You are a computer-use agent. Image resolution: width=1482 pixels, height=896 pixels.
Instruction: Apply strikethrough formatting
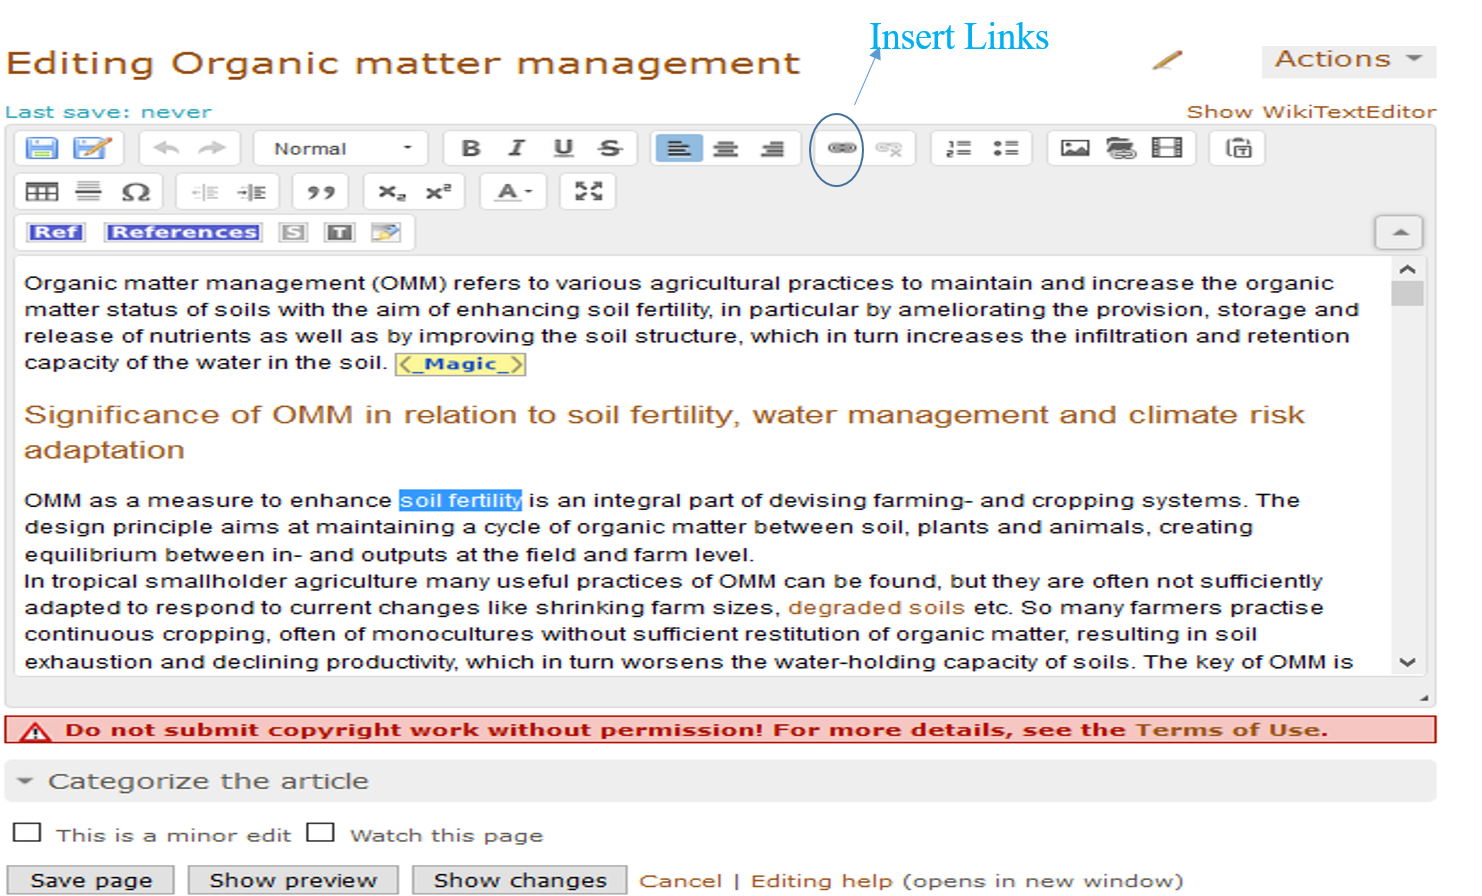pos(609,148)
